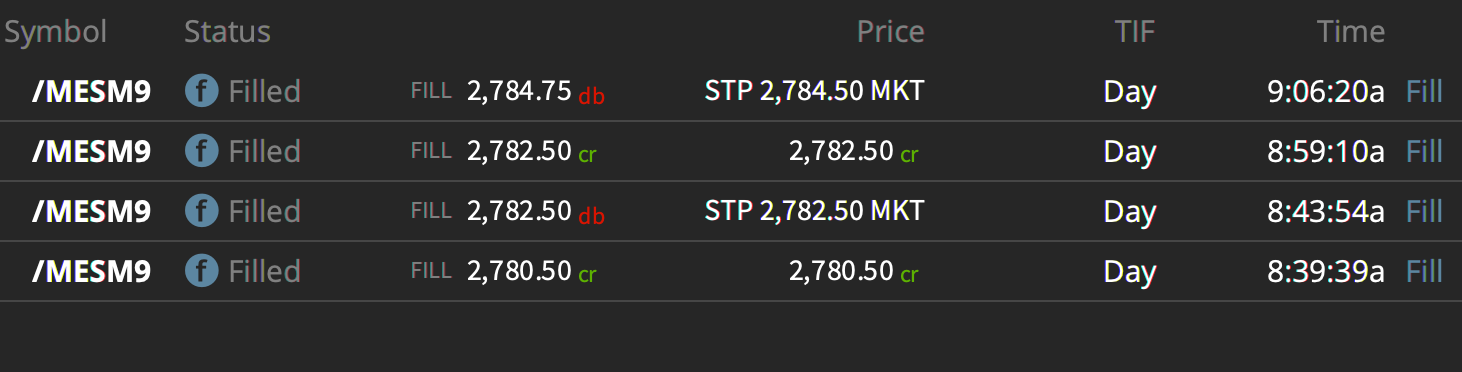Click the Day TIF value for the 8:39:39a order
The image size is (1462, 372).
(x=1130, y=273)
